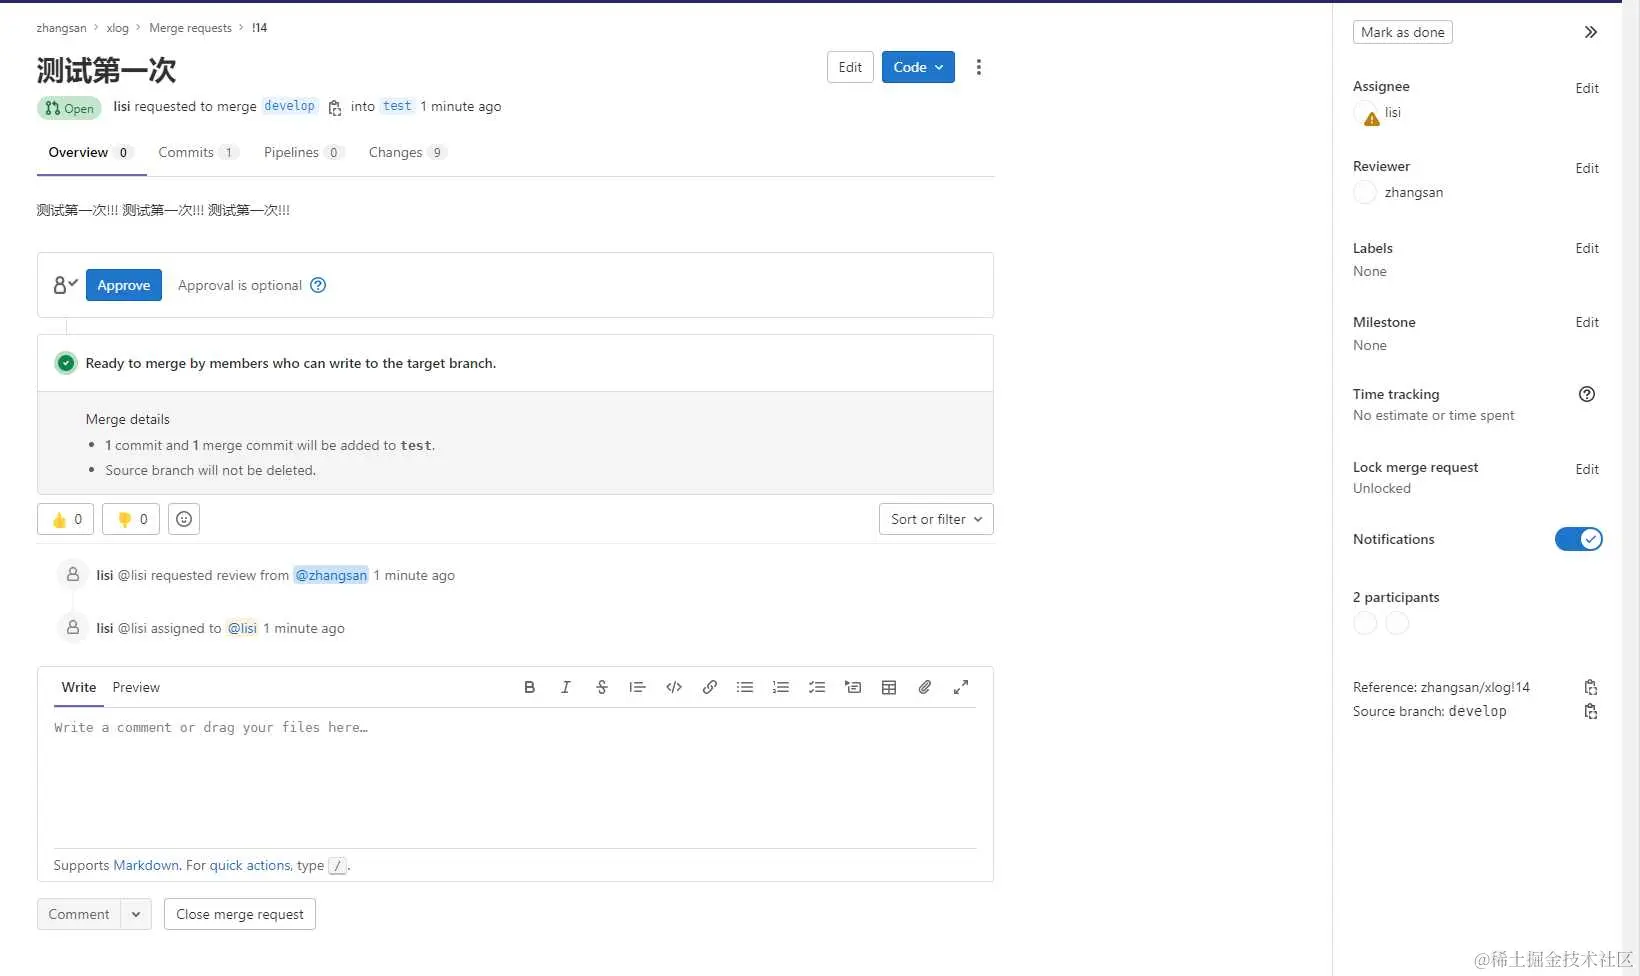
Task: Open the Code dropdown
Action: click(918, 67)
